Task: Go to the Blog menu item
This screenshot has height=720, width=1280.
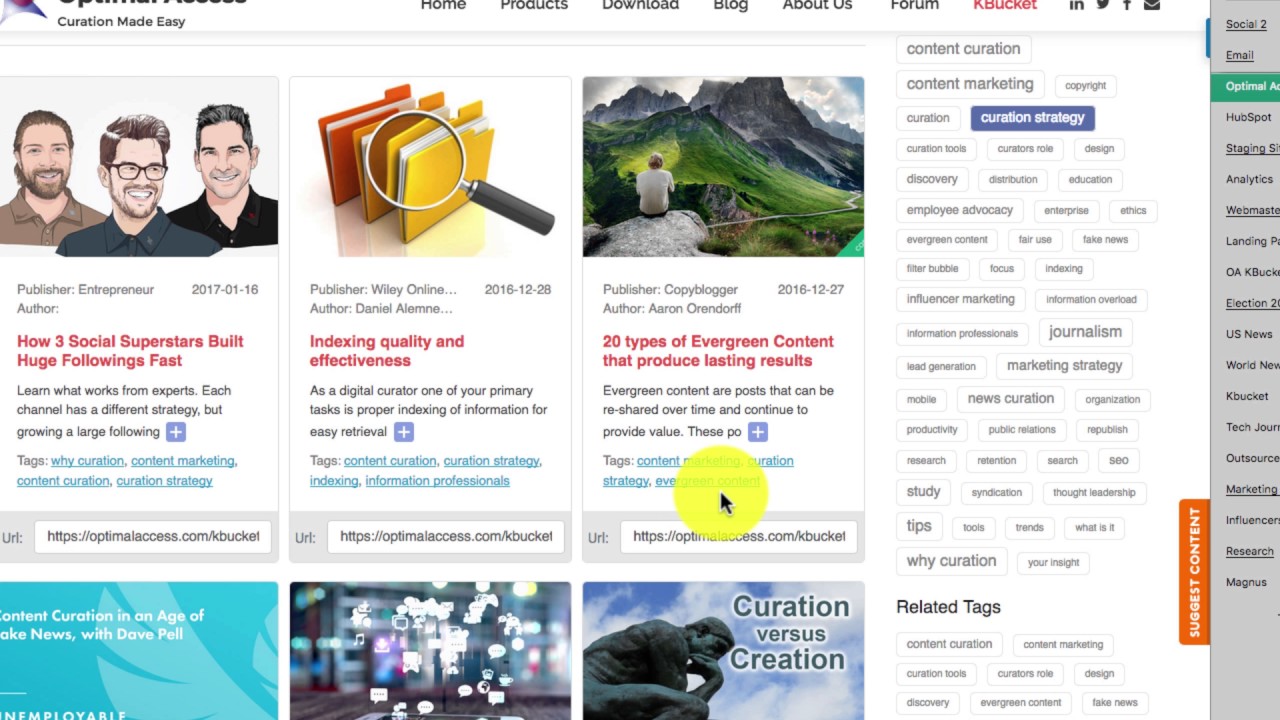Action: [730, 5]
